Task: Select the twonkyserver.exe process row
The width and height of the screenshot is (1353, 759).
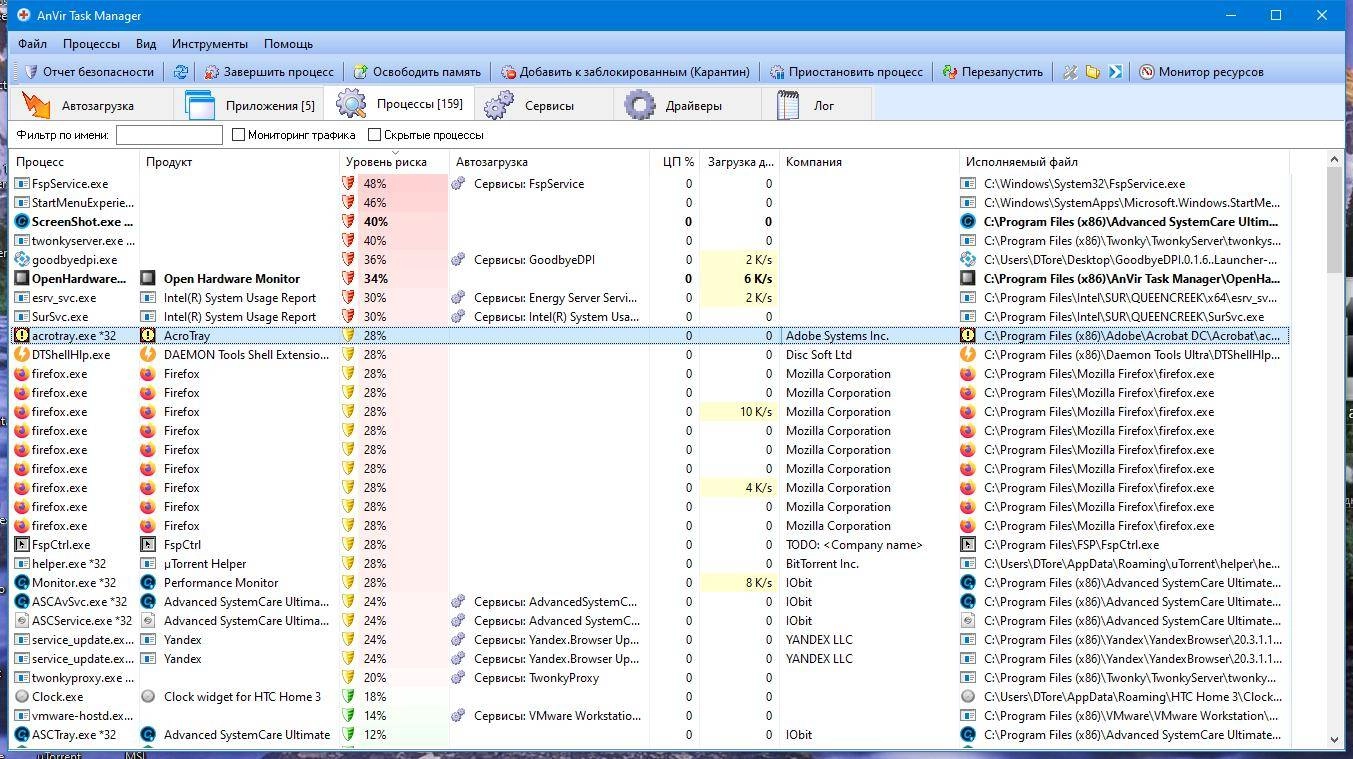Action: pos(650,241)
